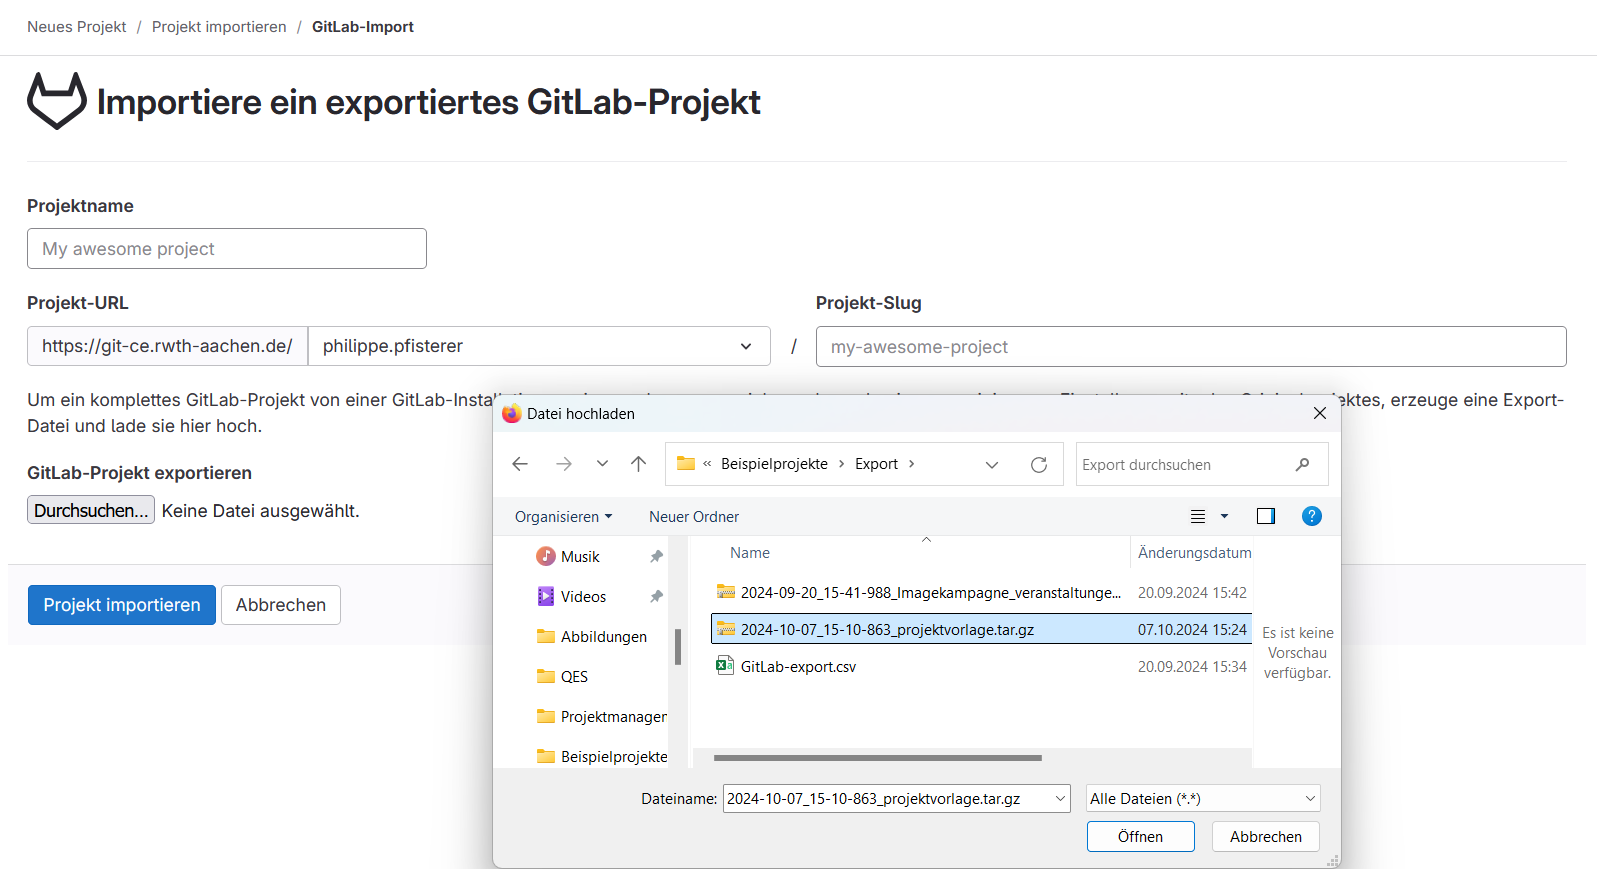This screenshot has height=869, width=1597.
Task: Click the Dateiname input field
Action: point(887,799)
